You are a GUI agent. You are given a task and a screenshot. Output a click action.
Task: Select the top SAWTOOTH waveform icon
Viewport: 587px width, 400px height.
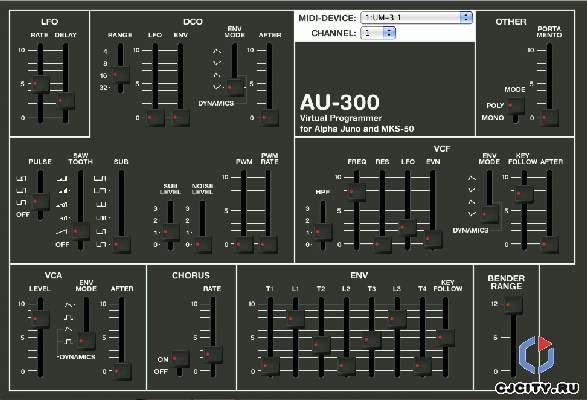click(x=62, y=179)
